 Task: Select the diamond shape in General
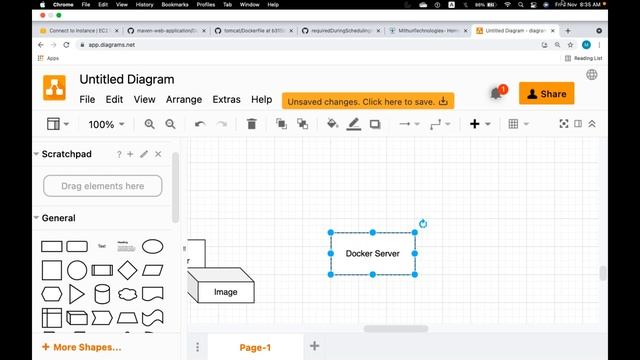click(x=127, y=270)
